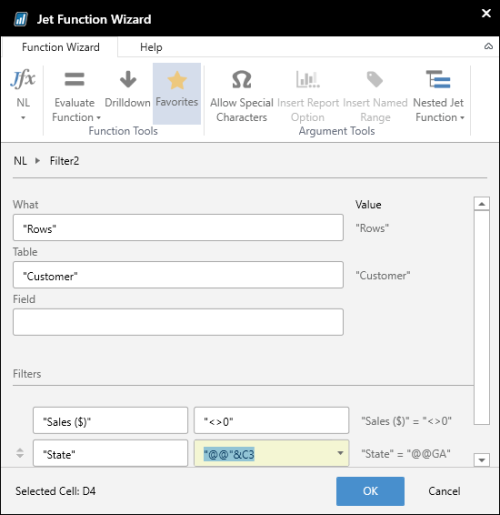Click the scrollbar up arrow
Viewport: 500px width, 515px height.
482,204
